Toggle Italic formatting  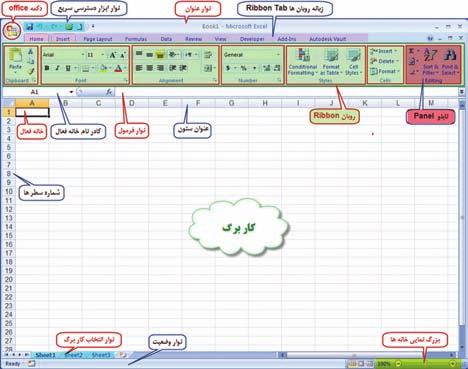57,68
